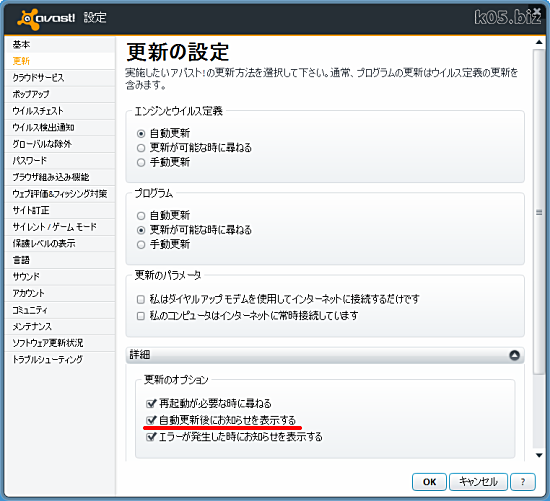Screen dimensions: 550x501
Task: Click the scrollbar up arrow
Action: tap(539, 42)
